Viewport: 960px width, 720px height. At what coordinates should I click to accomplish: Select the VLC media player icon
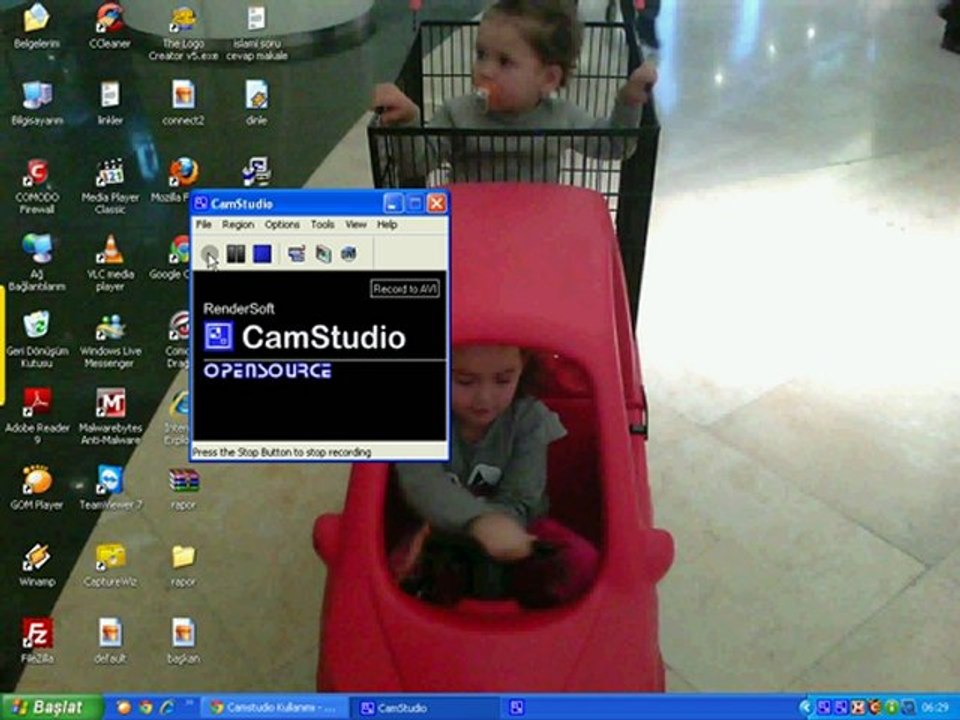110,263
